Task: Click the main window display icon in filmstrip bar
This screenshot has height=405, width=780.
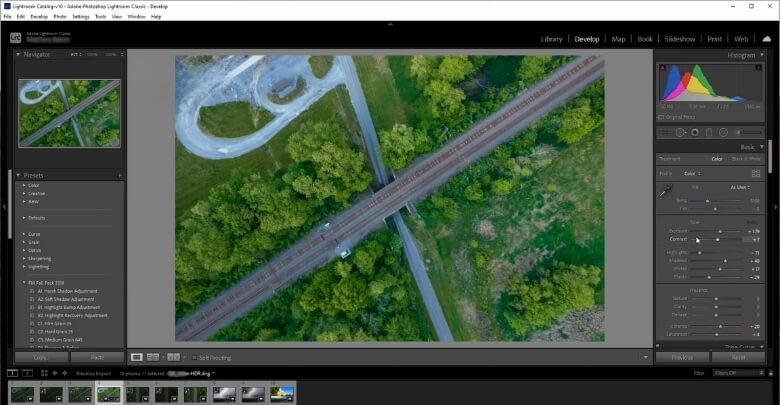Action: (x=12, y=373)
